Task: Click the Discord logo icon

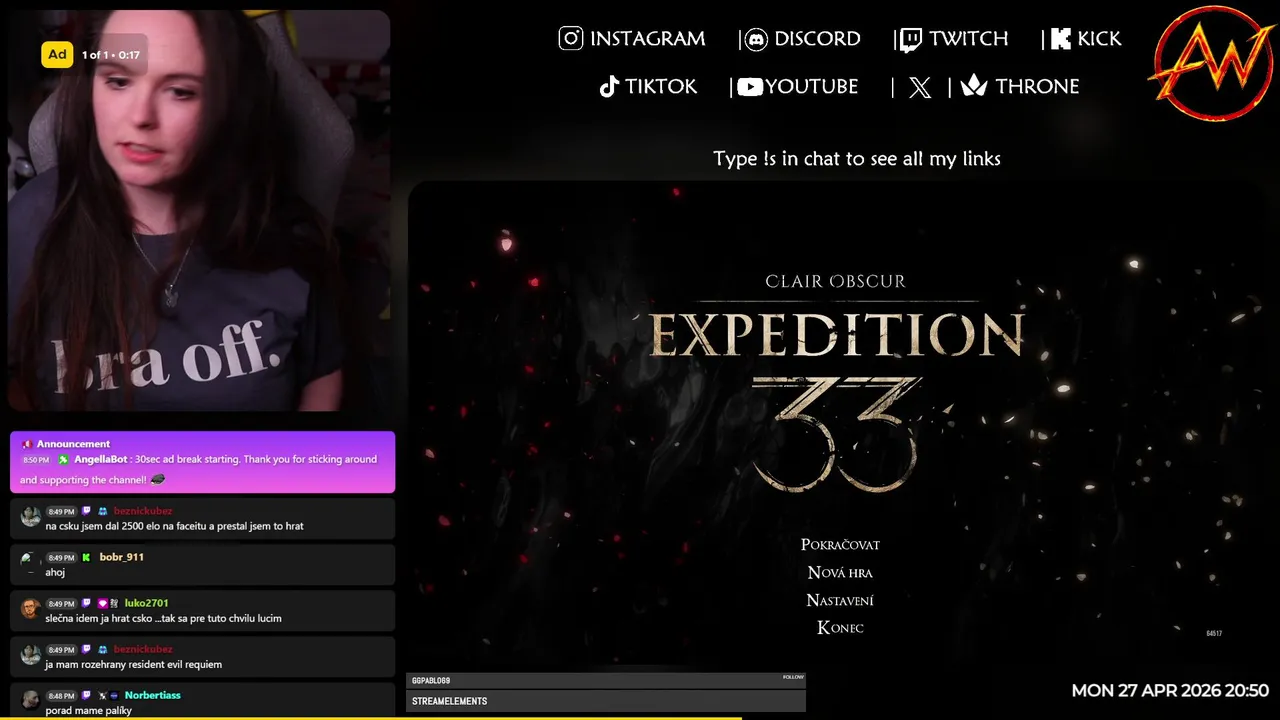Action: tap(757, 40)
